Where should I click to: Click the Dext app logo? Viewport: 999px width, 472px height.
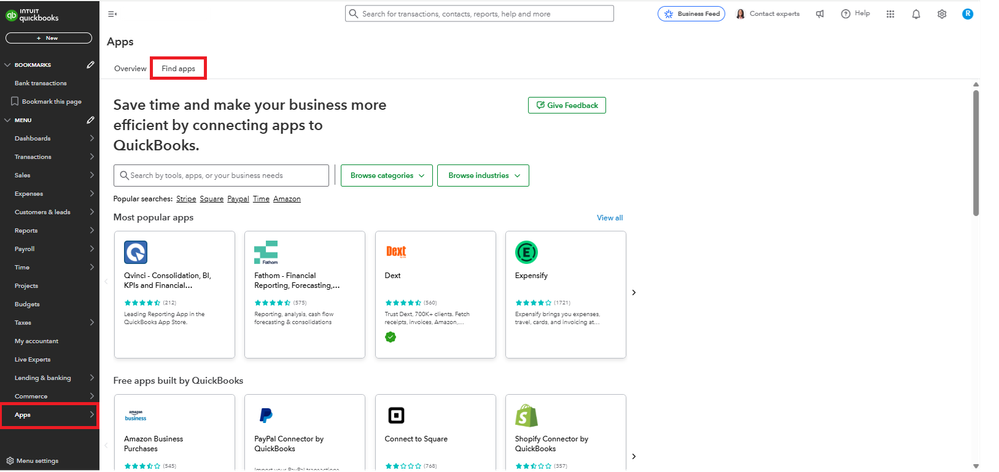[396, 252]
